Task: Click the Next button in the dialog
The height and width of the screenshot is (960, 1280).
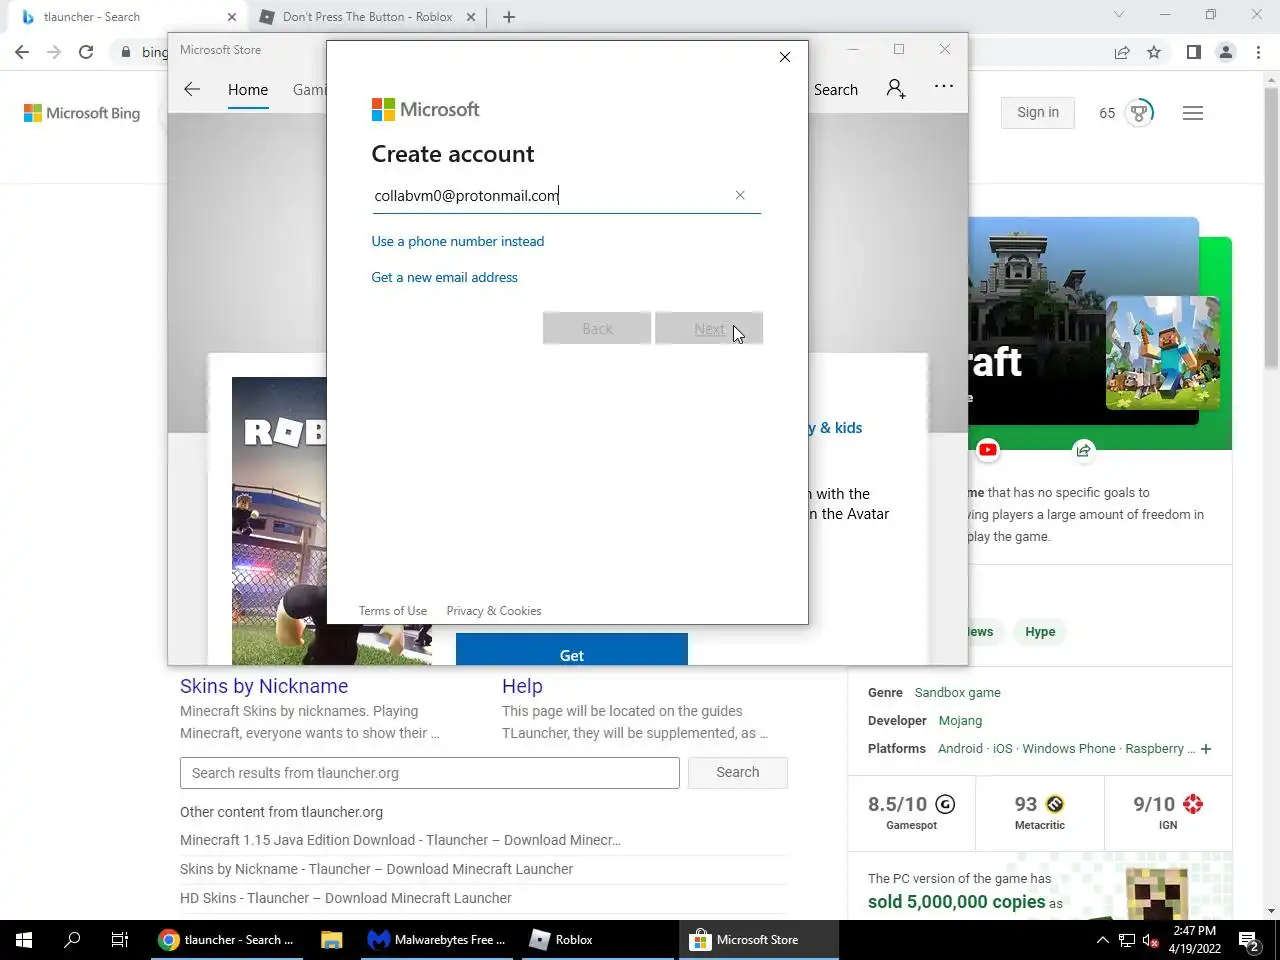Action: coord(709,328)
